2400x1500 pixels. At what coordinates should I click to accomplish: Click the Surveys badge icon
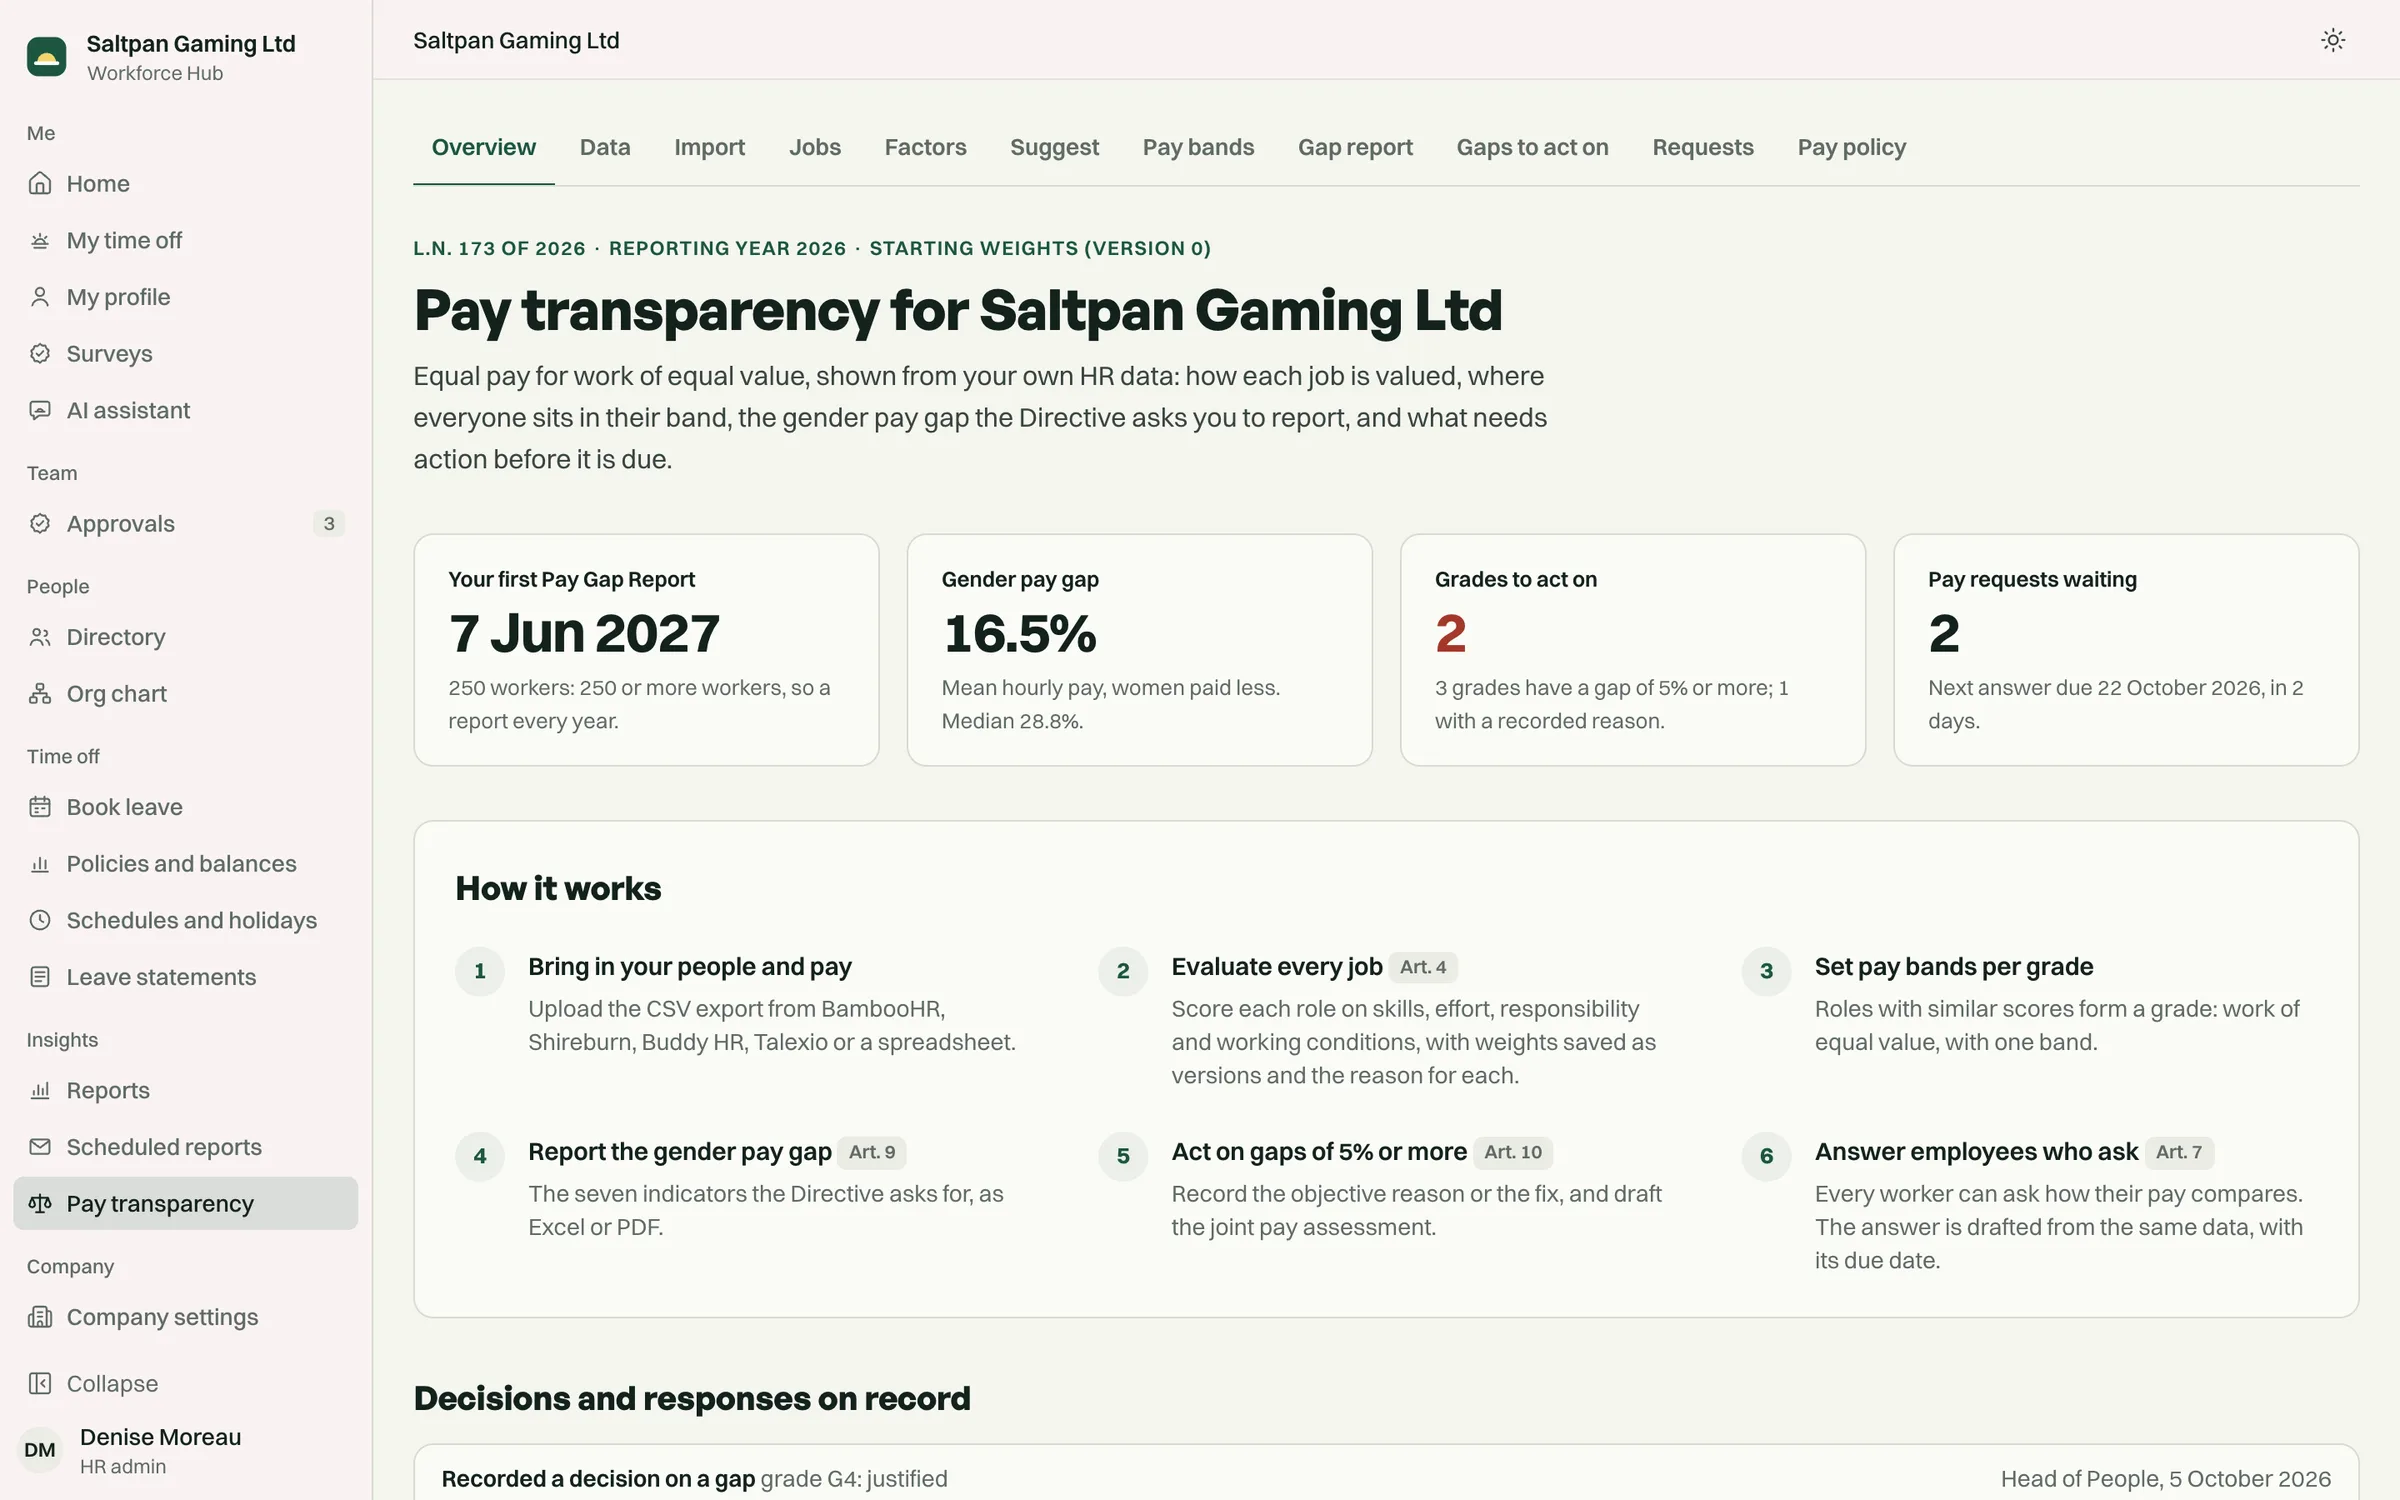click(x=40, y=354)
